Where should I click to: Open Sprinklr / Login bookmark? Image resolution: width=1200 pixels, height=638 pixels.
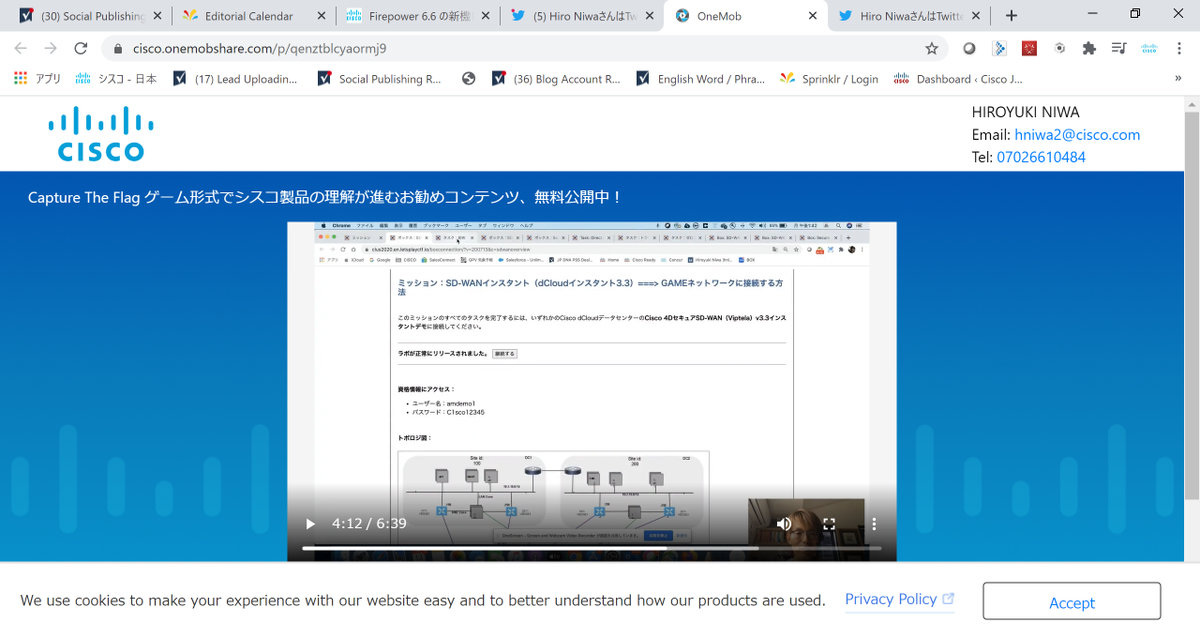coord(829,79)
